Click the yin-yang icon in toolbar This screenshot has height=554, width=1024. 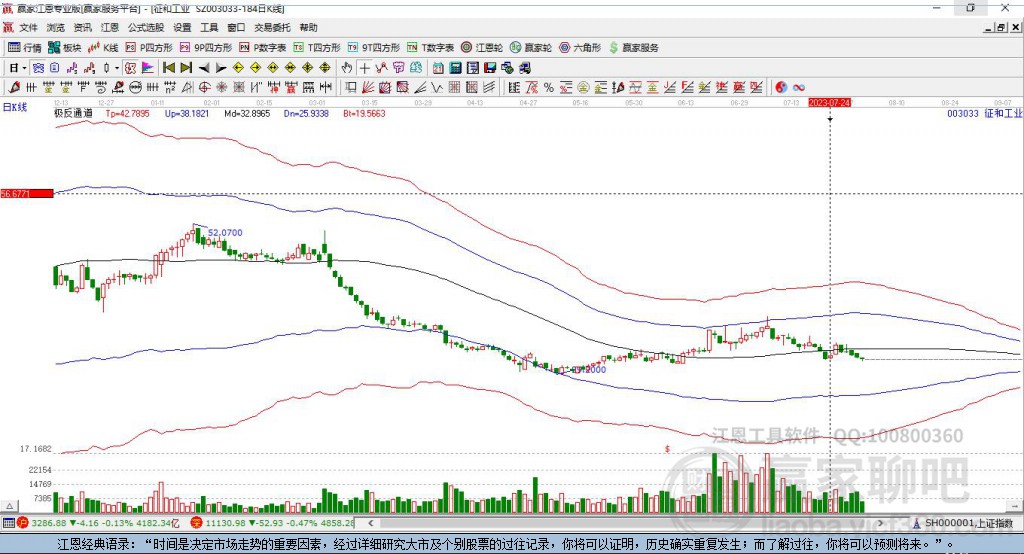point(781,88)
